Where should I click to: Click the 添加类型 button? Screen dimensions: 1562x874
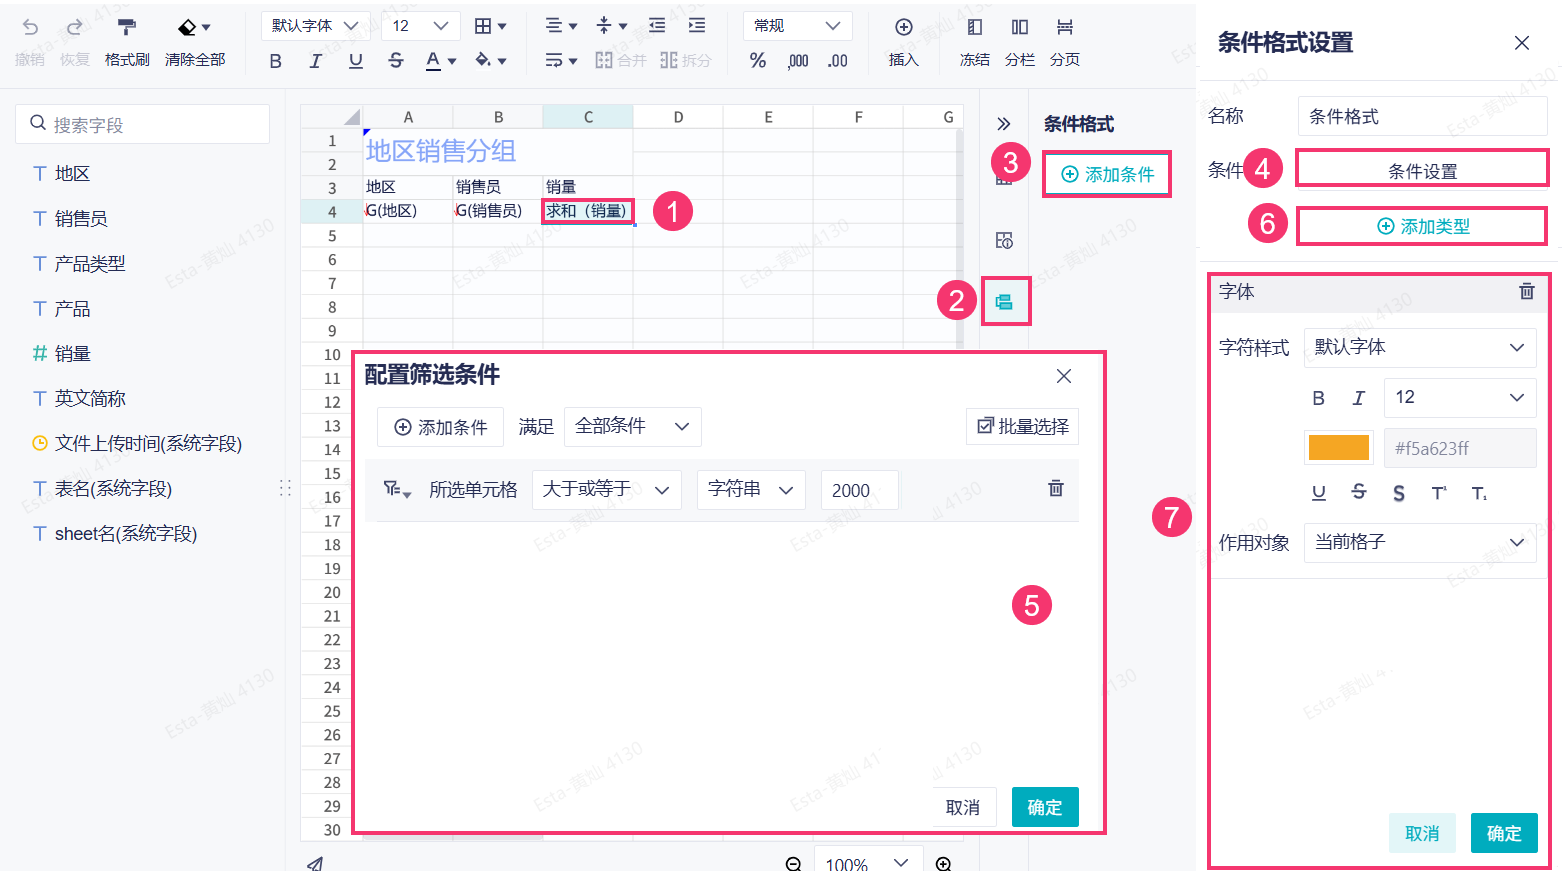tap(1422, 227)
